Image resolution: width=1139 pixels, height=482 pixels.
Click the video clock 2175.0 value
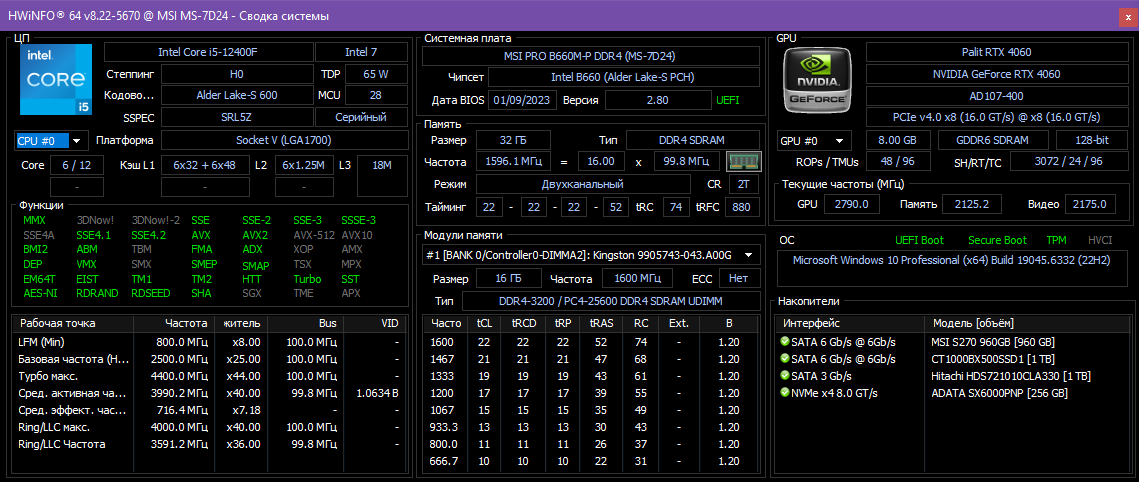click(x=1090, y=205)
